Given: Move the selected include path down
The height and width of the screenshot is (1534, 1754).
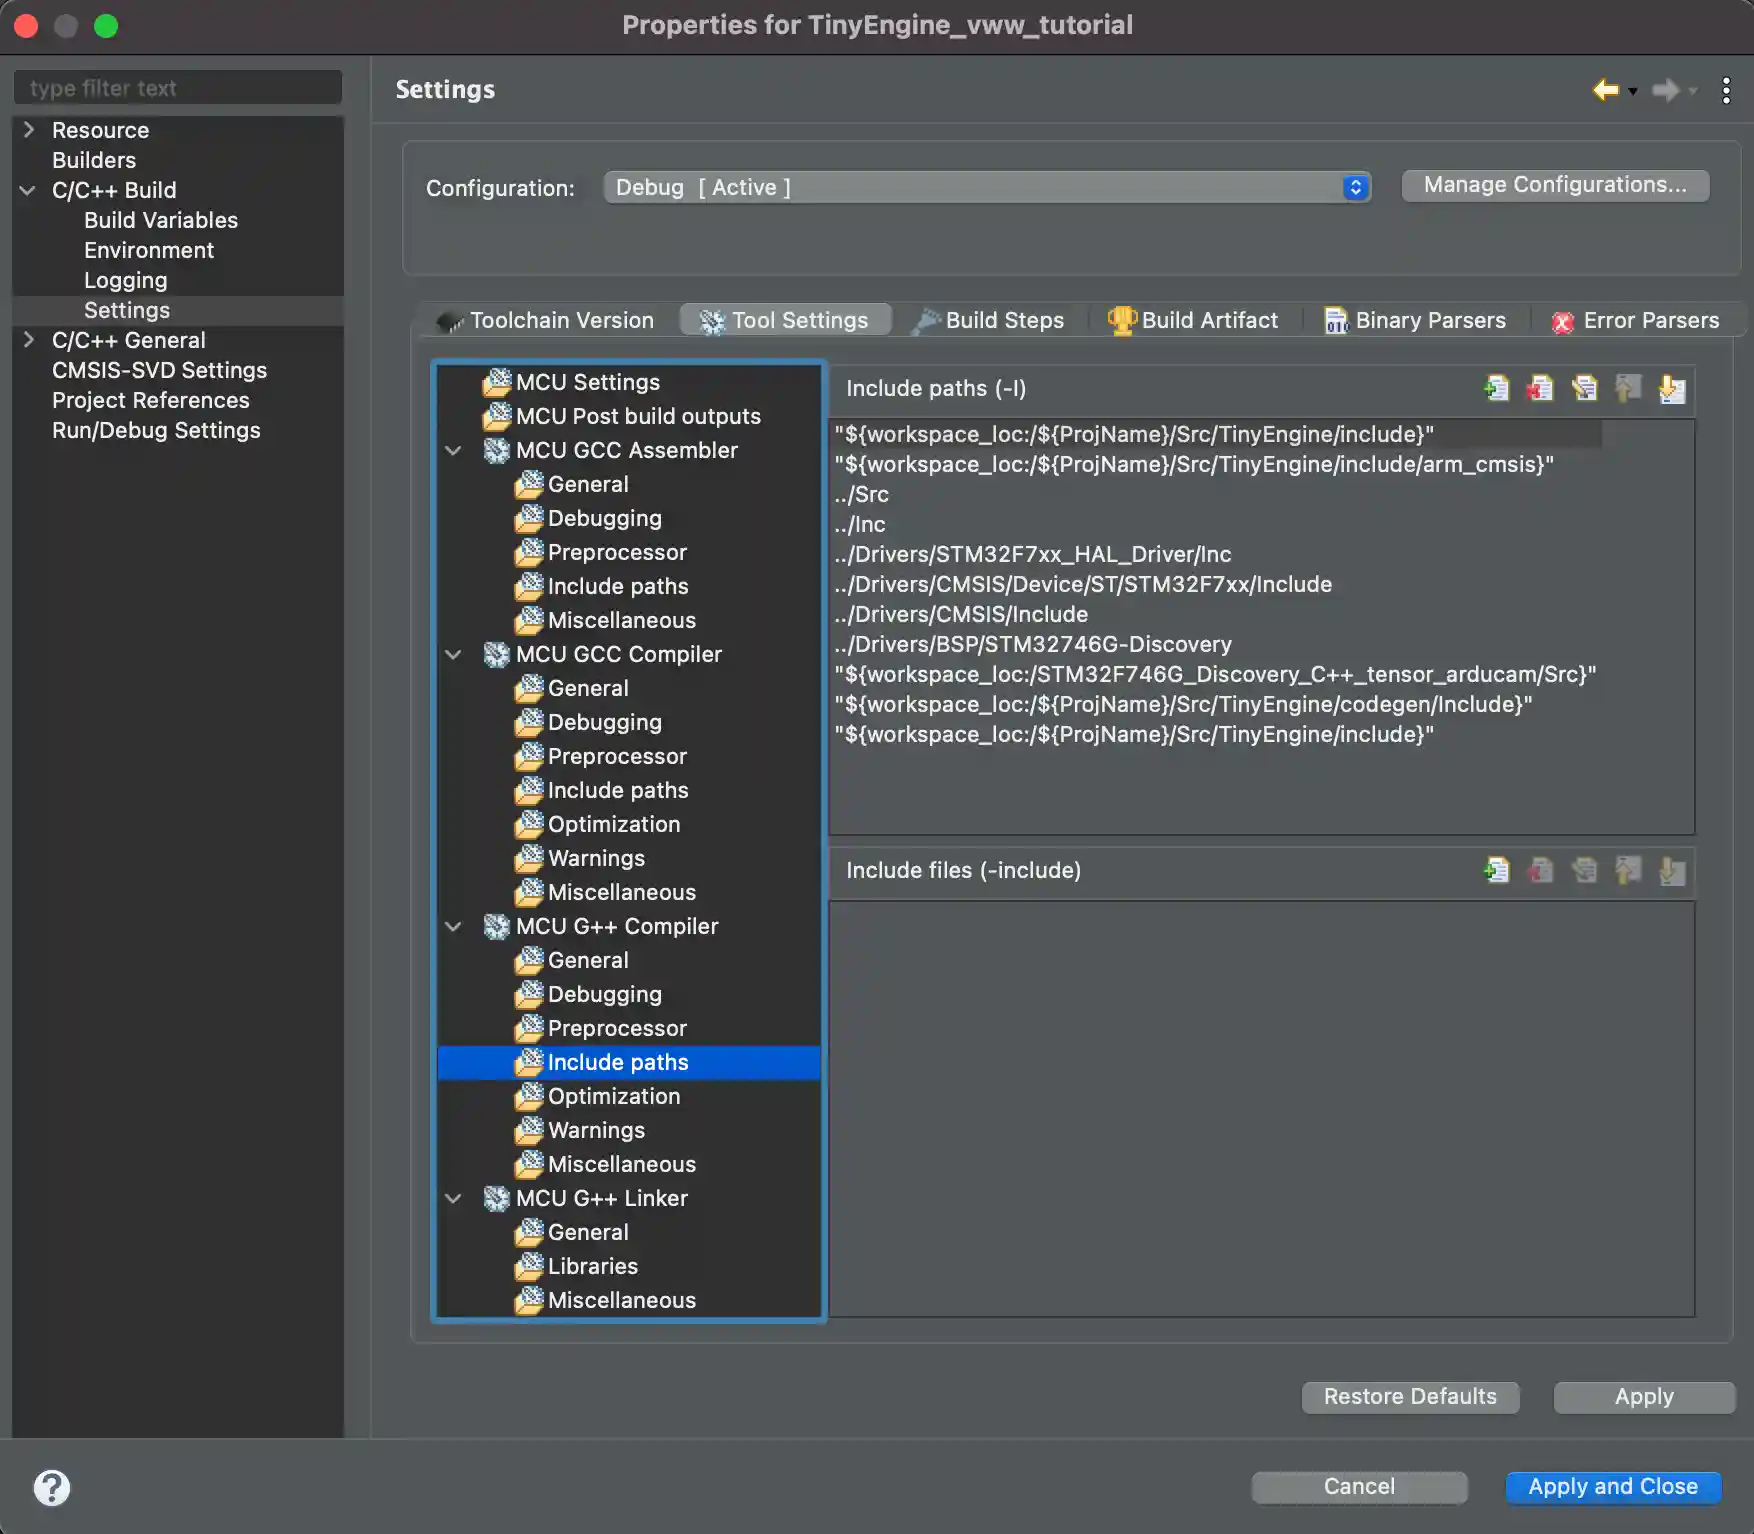Looking at the screenshot, I should coord(1672,389).
